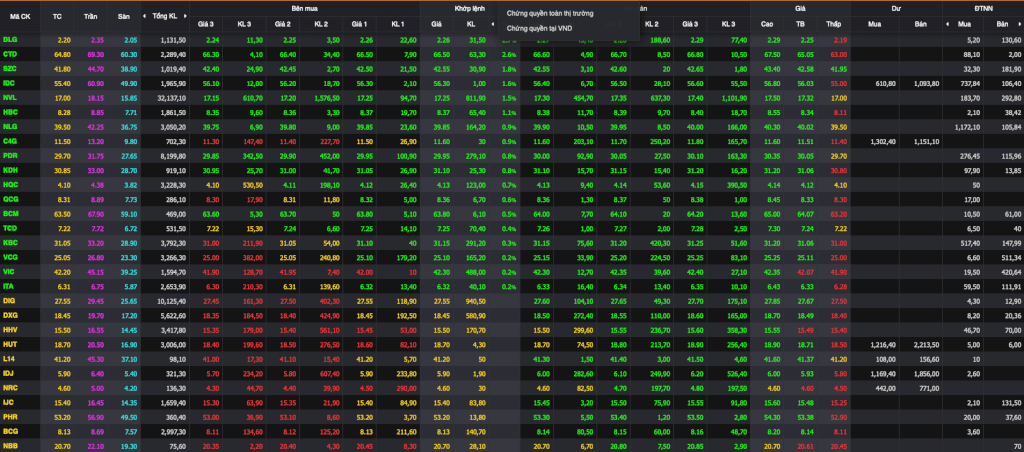
Task: Click NLG foreign buy value 1,172,10
Action: click(x=967, y=126)
